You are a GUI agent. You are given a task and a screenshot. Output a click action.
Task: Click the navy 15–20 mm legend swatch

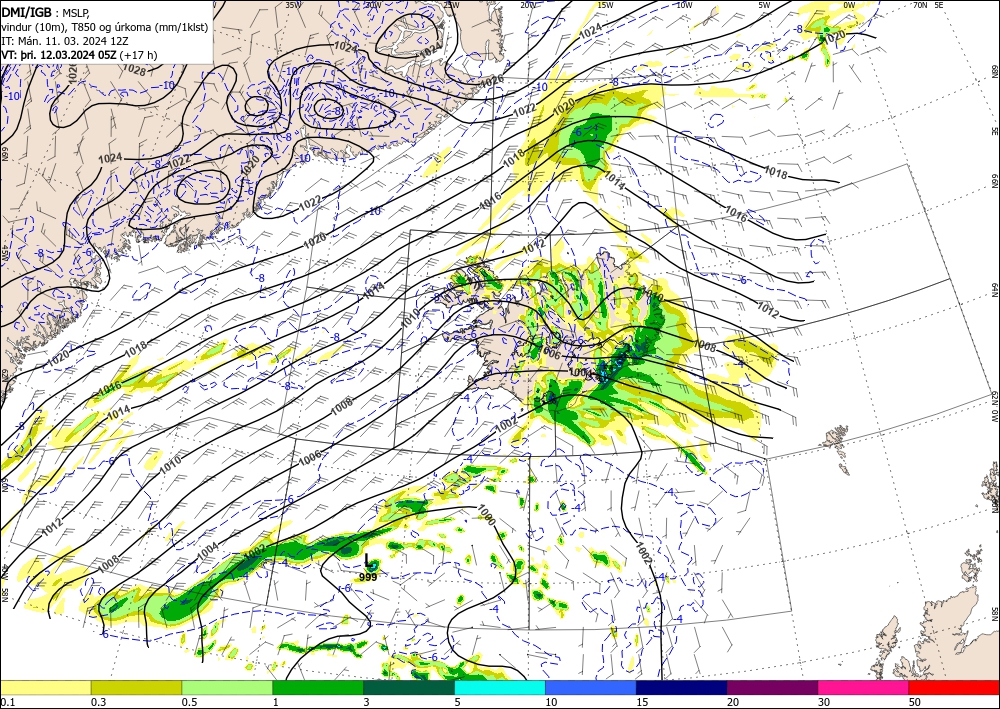(682, 687)
